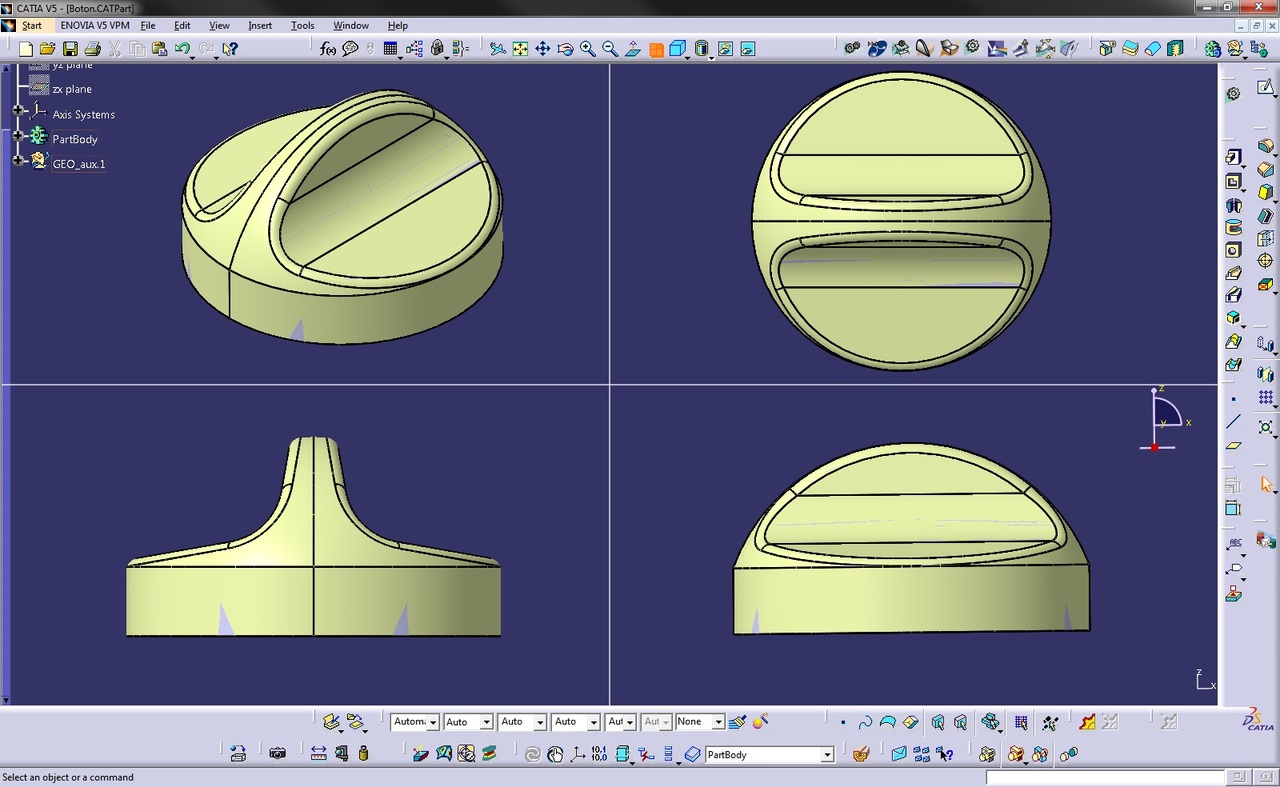Click the Start menu button

click(x=31, y=25)
